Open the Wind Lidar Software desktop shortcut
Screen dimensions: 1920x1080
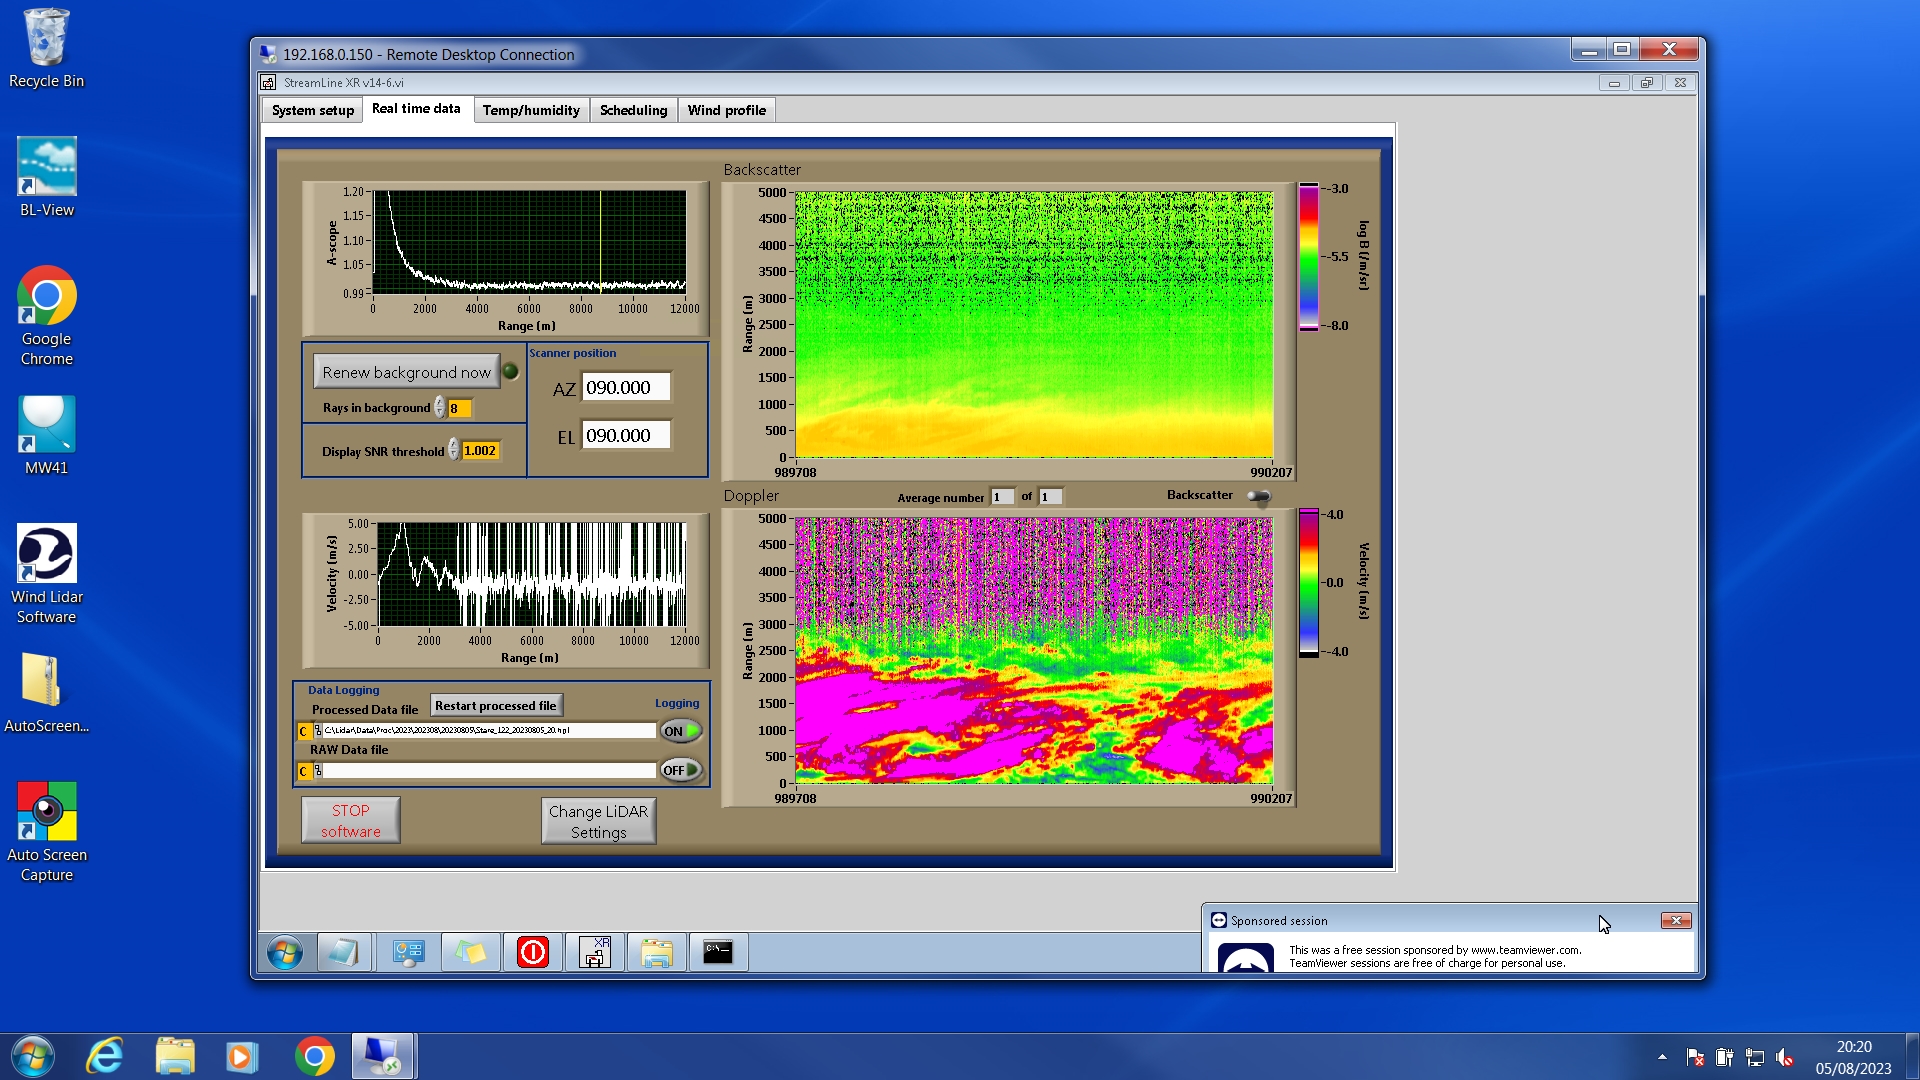46,574
